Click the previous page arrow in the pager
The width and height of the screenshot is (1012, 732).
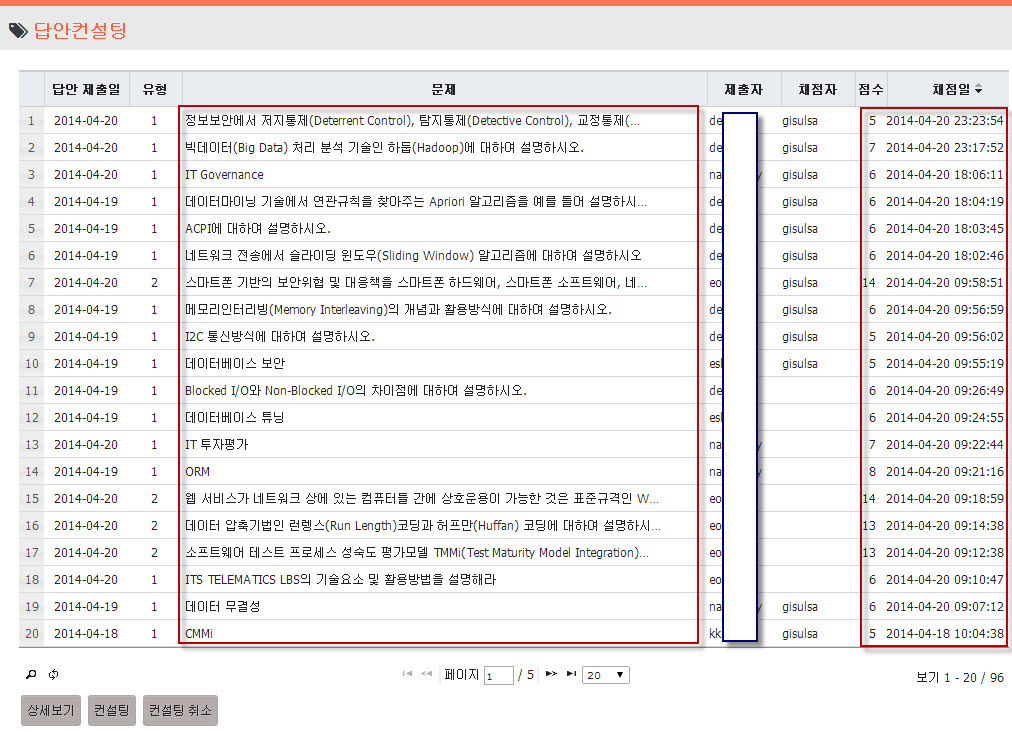[427, 674]
